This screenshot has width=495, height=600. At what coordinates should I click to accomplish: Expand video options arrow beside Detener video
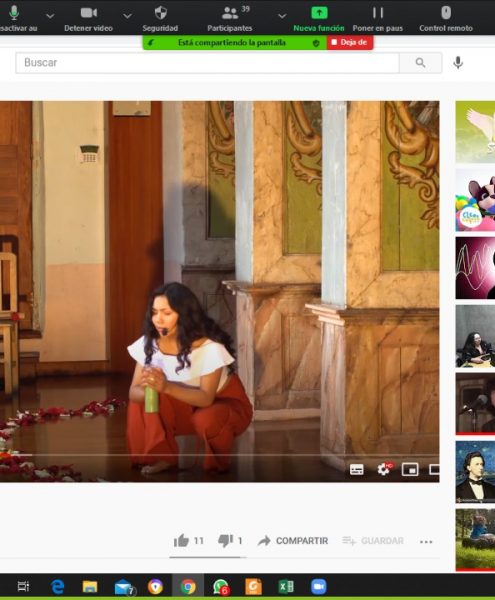[127, 16]
